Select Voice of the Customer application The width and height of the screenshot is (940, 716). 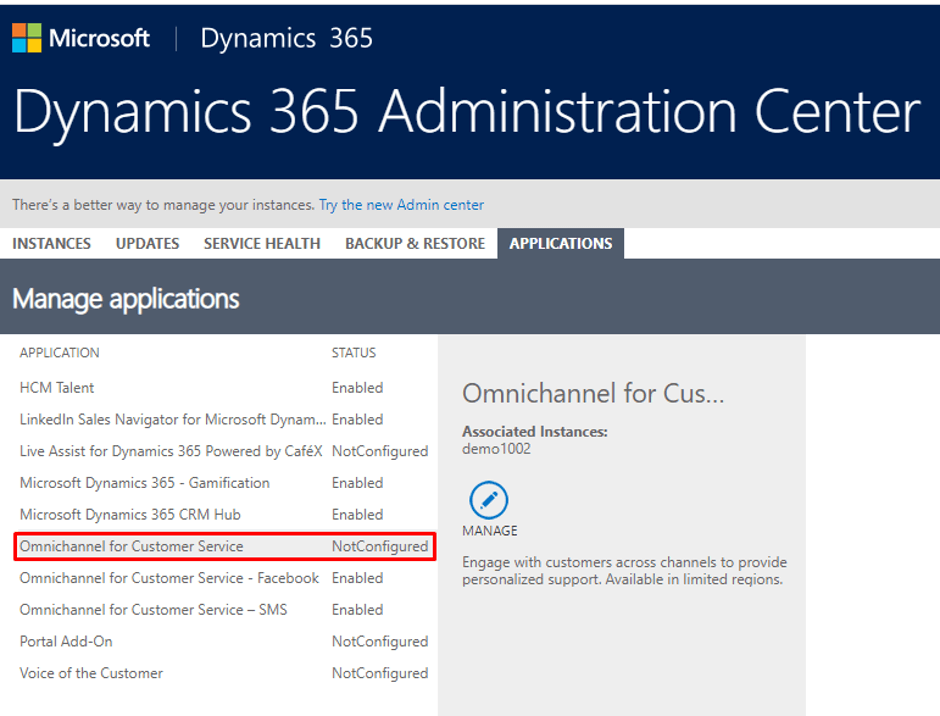pyautogui.click(x=225, y=673)
